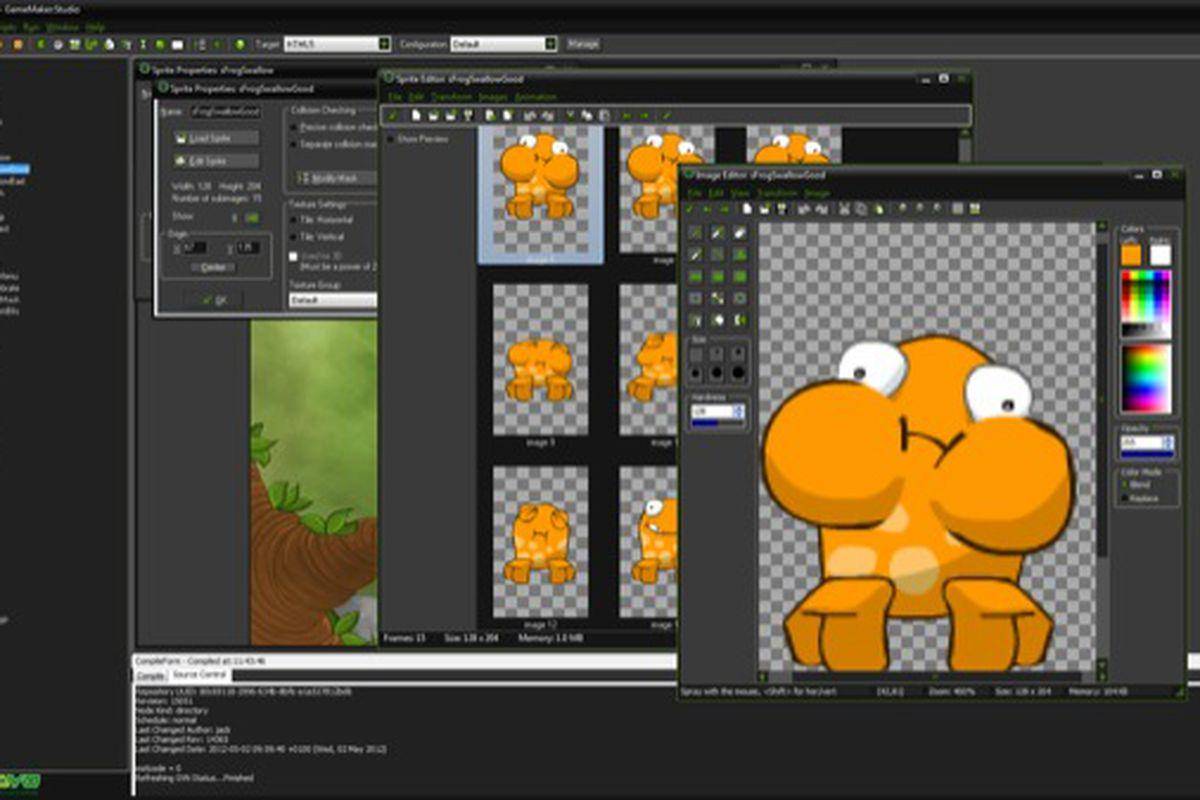The image size is (1200, 800).
Task: Click Center button under Origin
Action: coord(213,267)
